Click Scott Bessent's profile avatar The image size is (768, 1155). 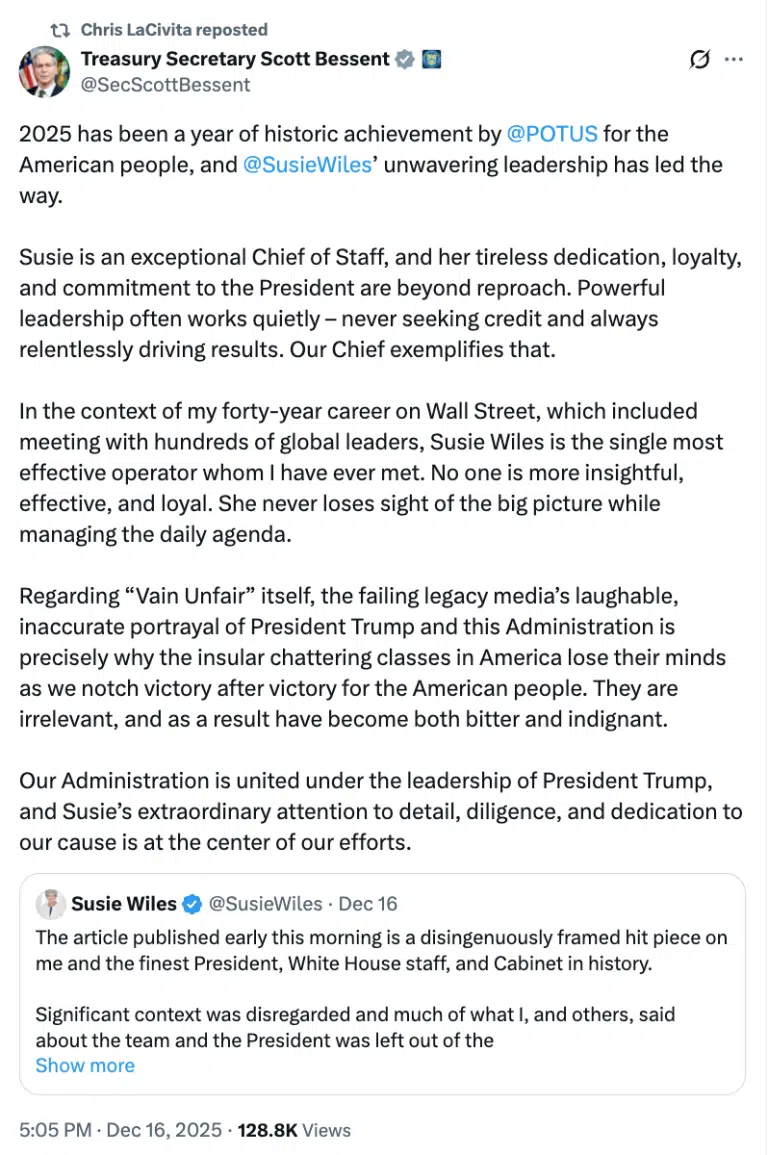(43, 72)
